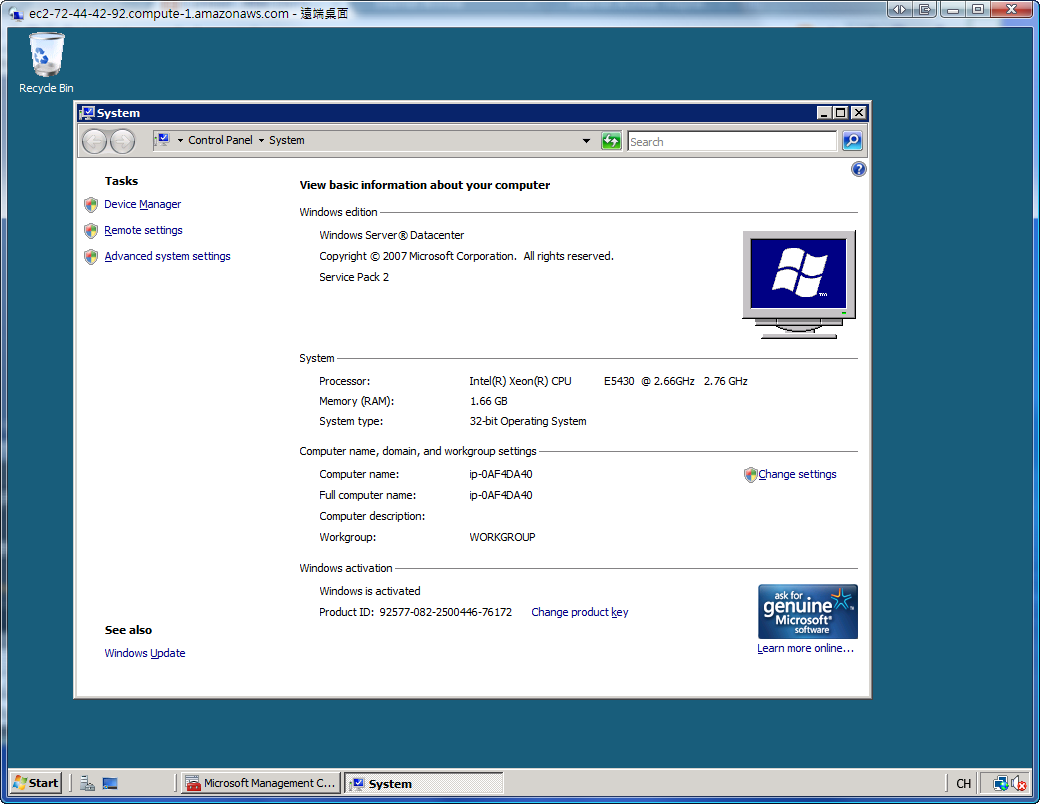Screen dimensions: 1040x804
Task: Click the magnifier search button
Action: click(852, 141)
